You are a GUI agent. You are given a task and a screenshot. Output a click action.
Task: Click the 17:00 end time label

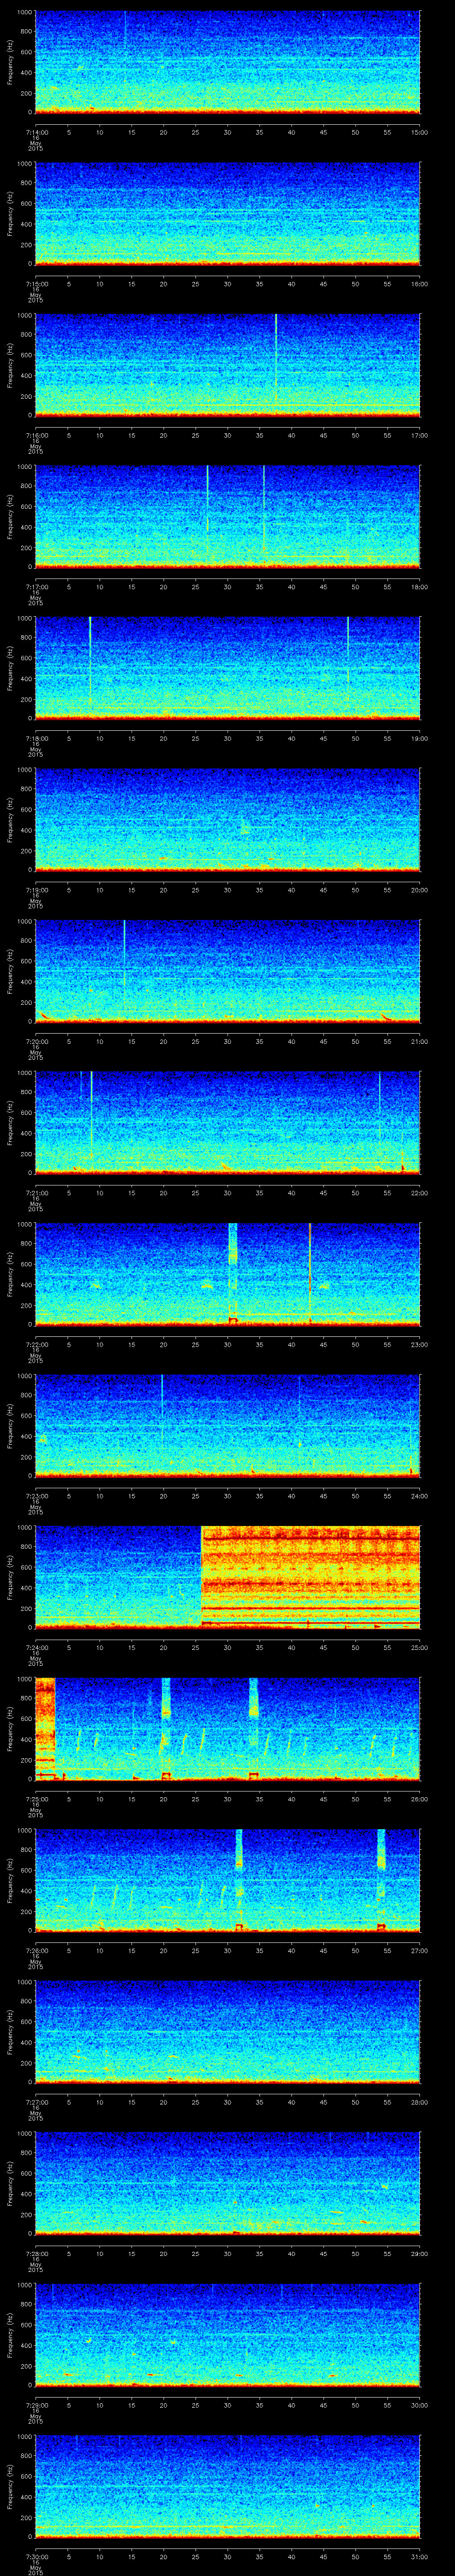coord(420,435)
